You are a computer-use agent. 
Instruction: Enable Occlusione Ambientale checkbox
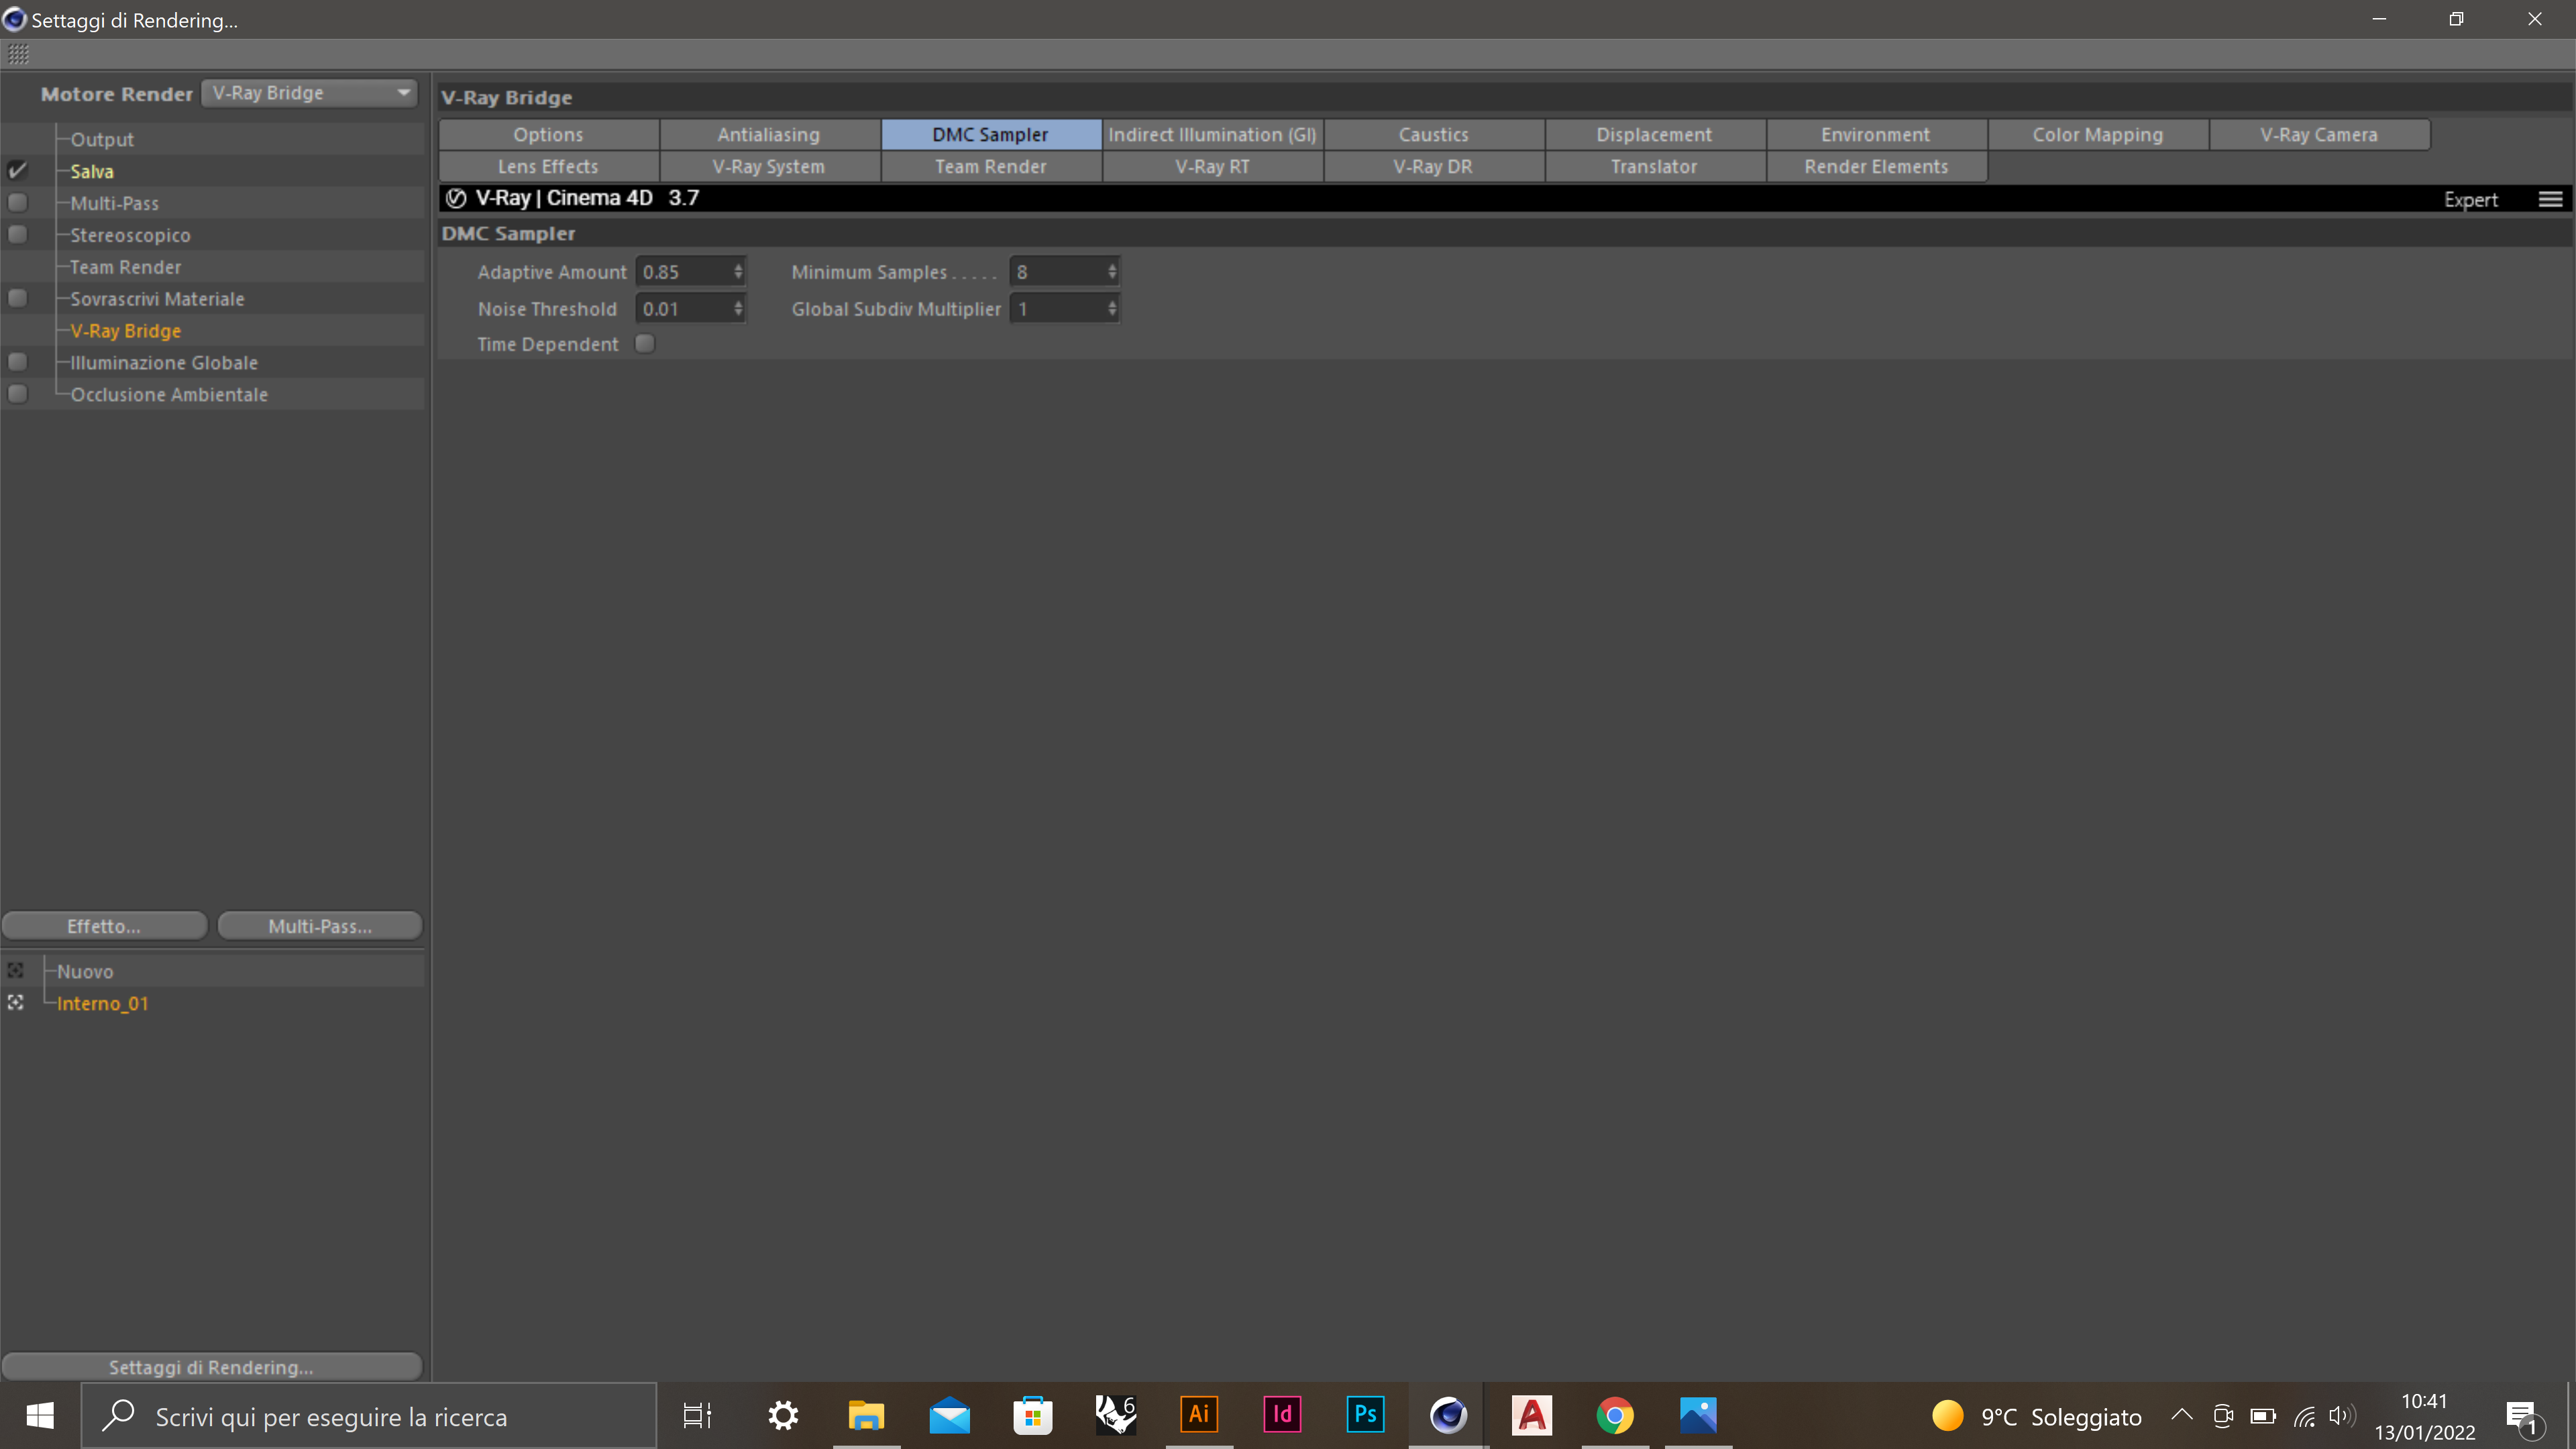pyautogui.click(x=17, y=394)
